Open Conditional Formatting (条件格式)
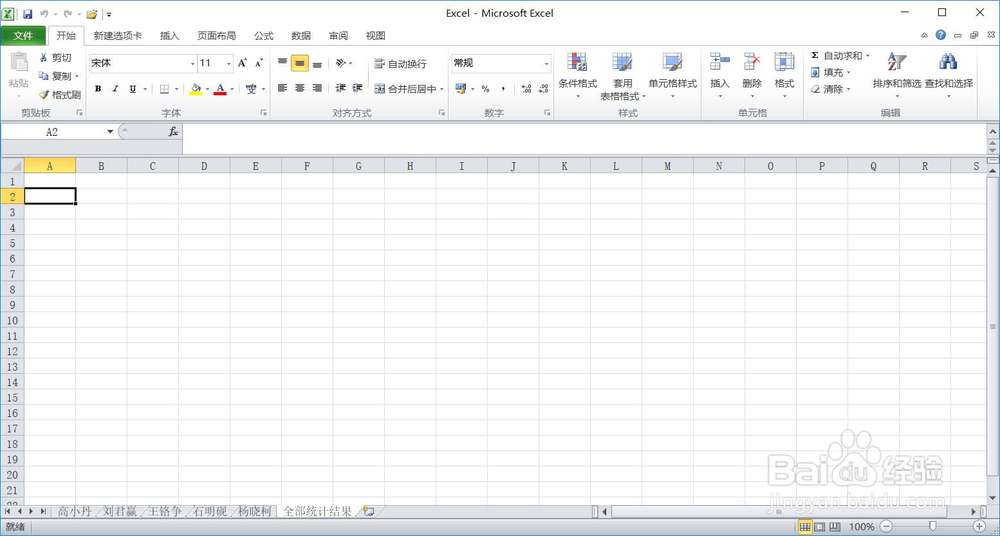This screenshot has height=536, width=1000. (x=578, y=75)
